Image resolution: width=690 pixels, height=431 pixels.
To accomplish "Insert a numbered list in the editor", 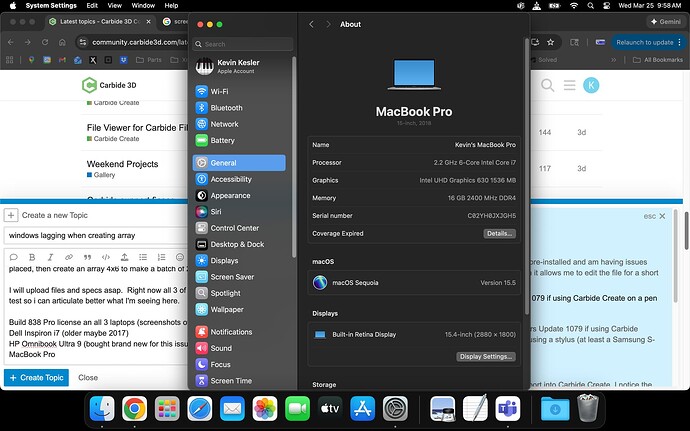I will point(161,257).
